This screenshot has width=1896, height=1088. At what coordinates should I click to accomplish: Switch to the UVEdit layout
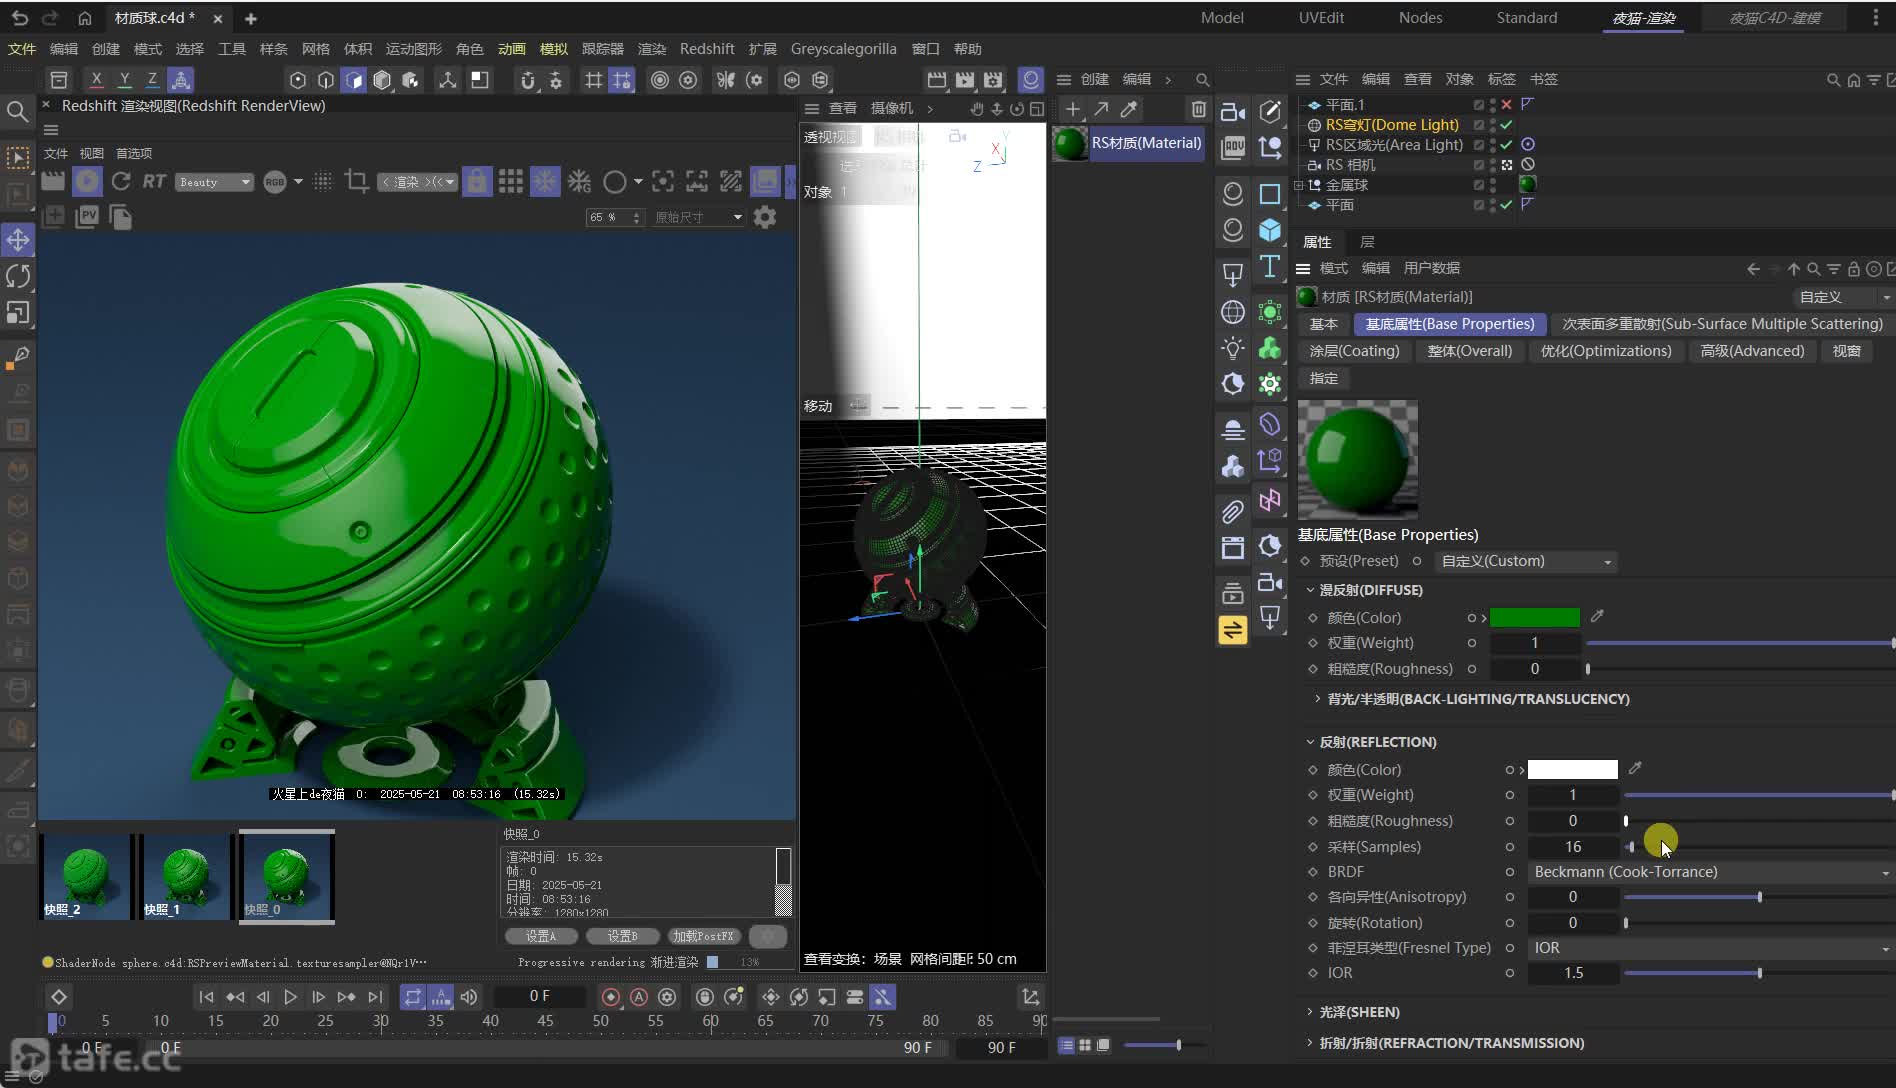[1321, 18]
